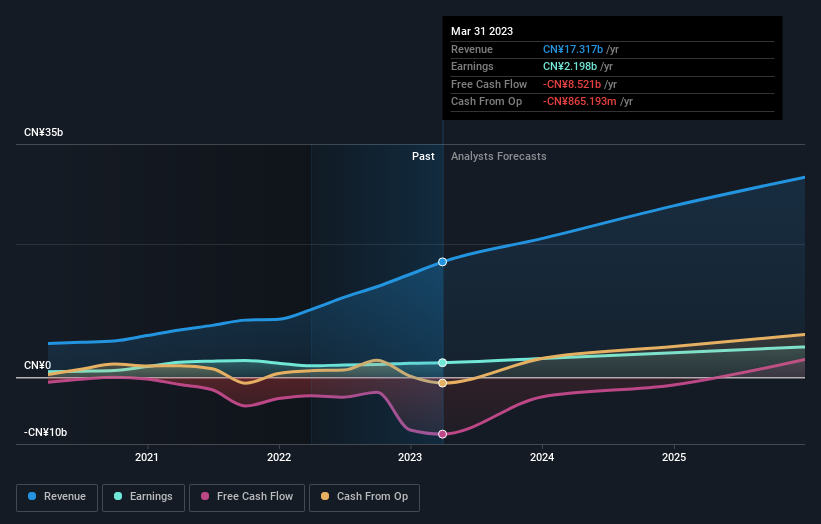The width and height of the screenshot is (821, 524).
Task: Click the CN¥35b y-axis label
Action: [43, 132]
